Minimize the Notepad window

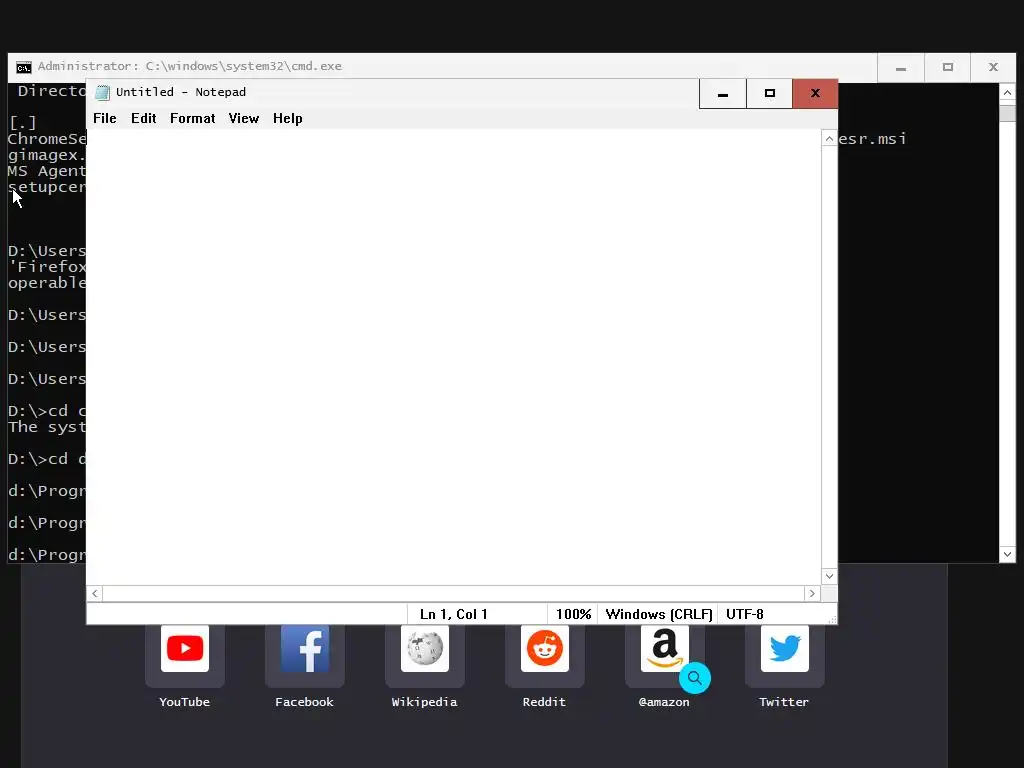pos(722,94)
